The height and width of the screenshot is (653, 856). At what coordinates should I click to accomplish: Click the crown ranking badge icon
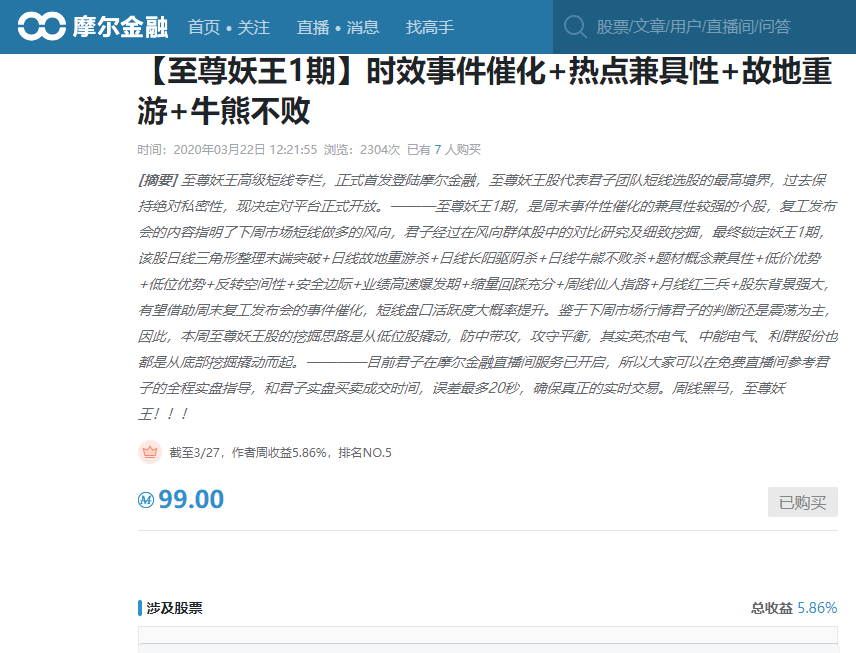(x=150, y=452)
